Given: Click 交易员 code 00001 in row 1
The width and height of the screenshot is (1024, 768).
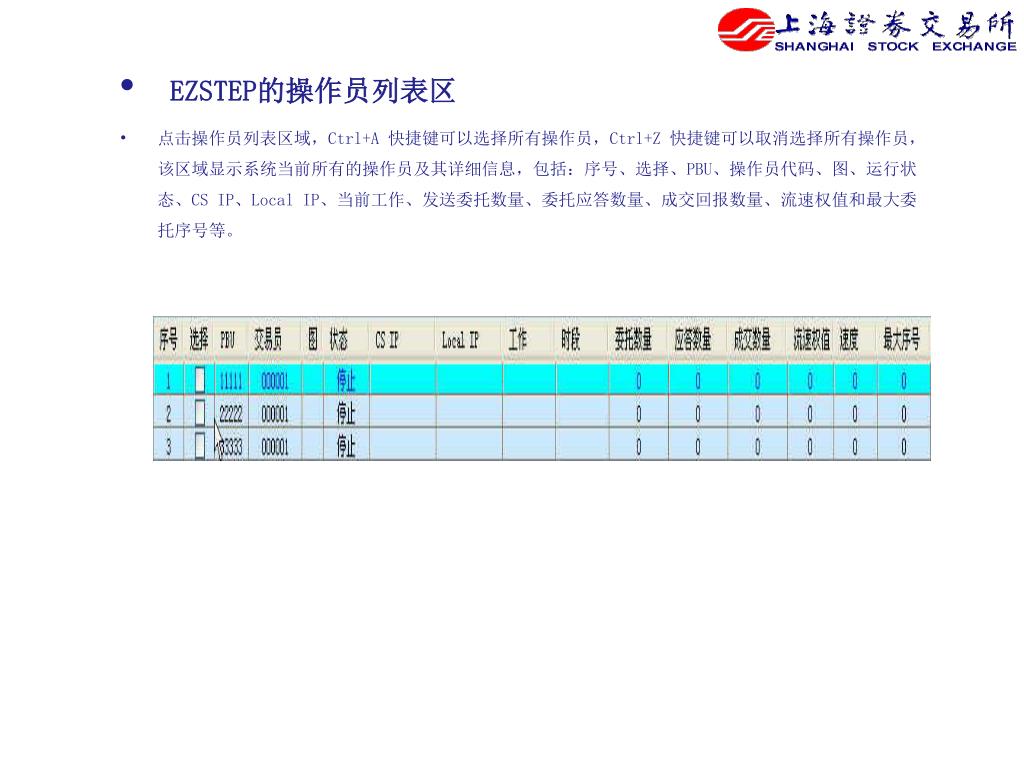Looking at the screenshot, I should pos(274,381).
